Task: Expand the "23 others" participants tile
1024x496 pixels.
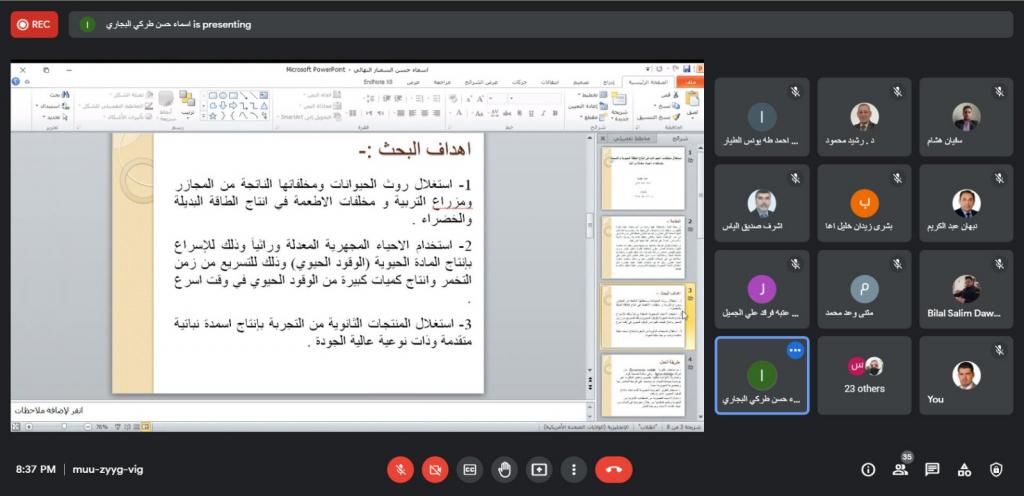Action: point(864,375)
